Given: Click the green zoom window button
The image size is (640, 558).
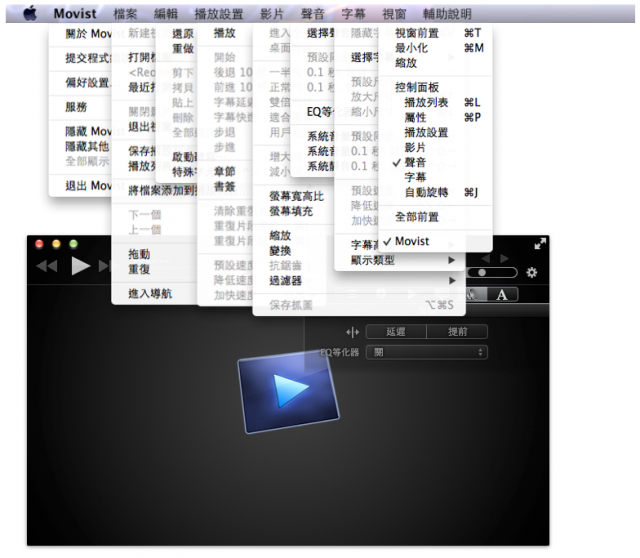Looking at the screenshot, I should coord(73,244).
